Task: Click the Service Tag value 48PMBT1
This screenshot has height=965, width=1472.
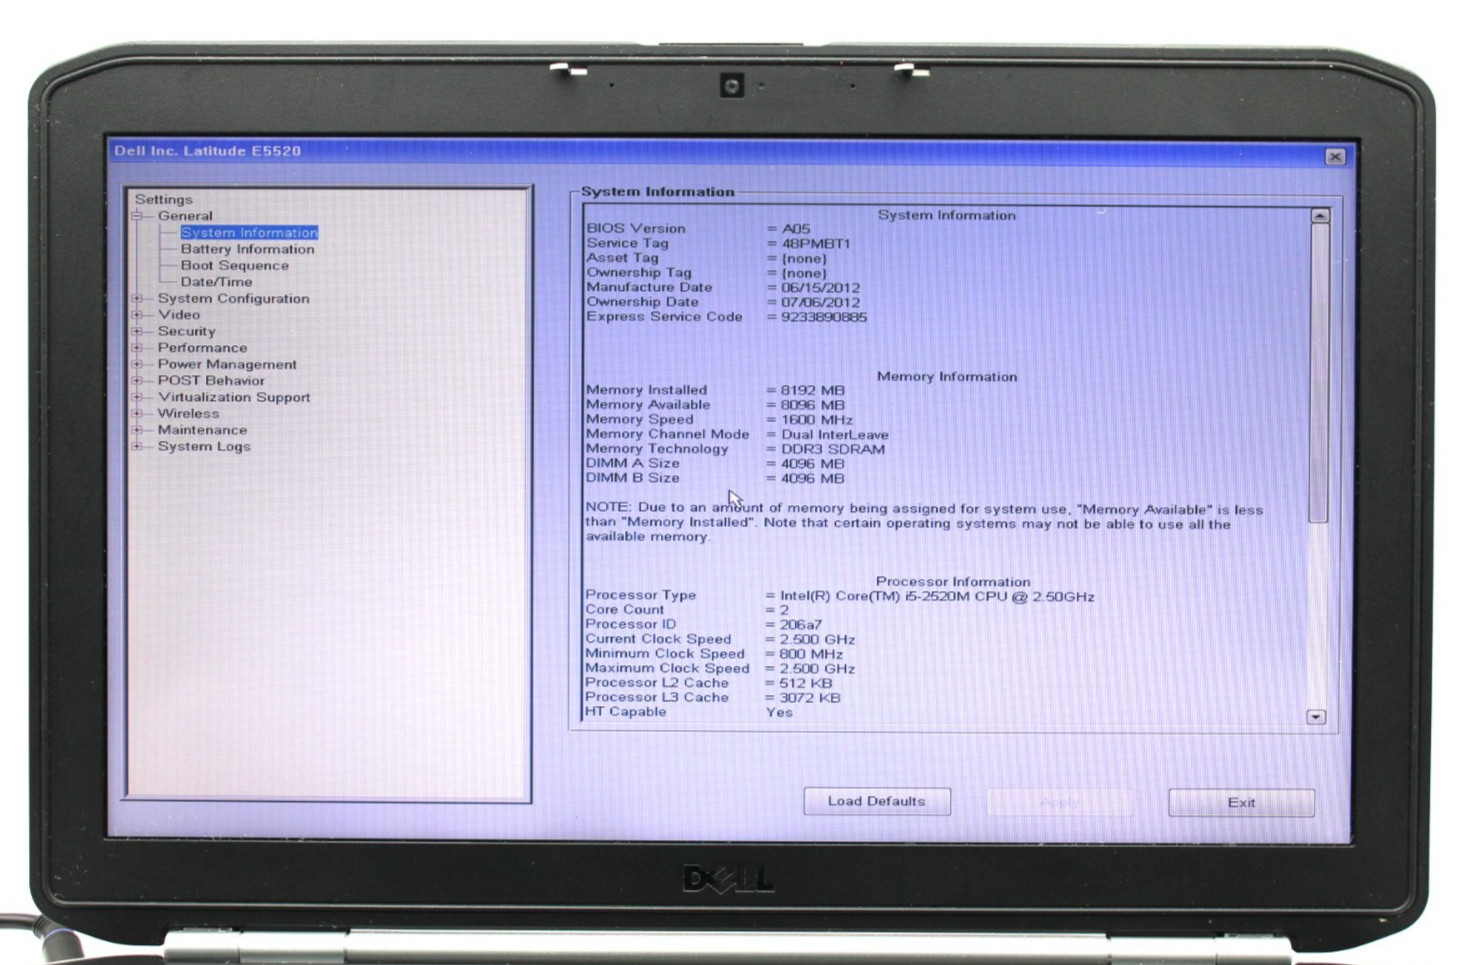Action: (816, 243)
